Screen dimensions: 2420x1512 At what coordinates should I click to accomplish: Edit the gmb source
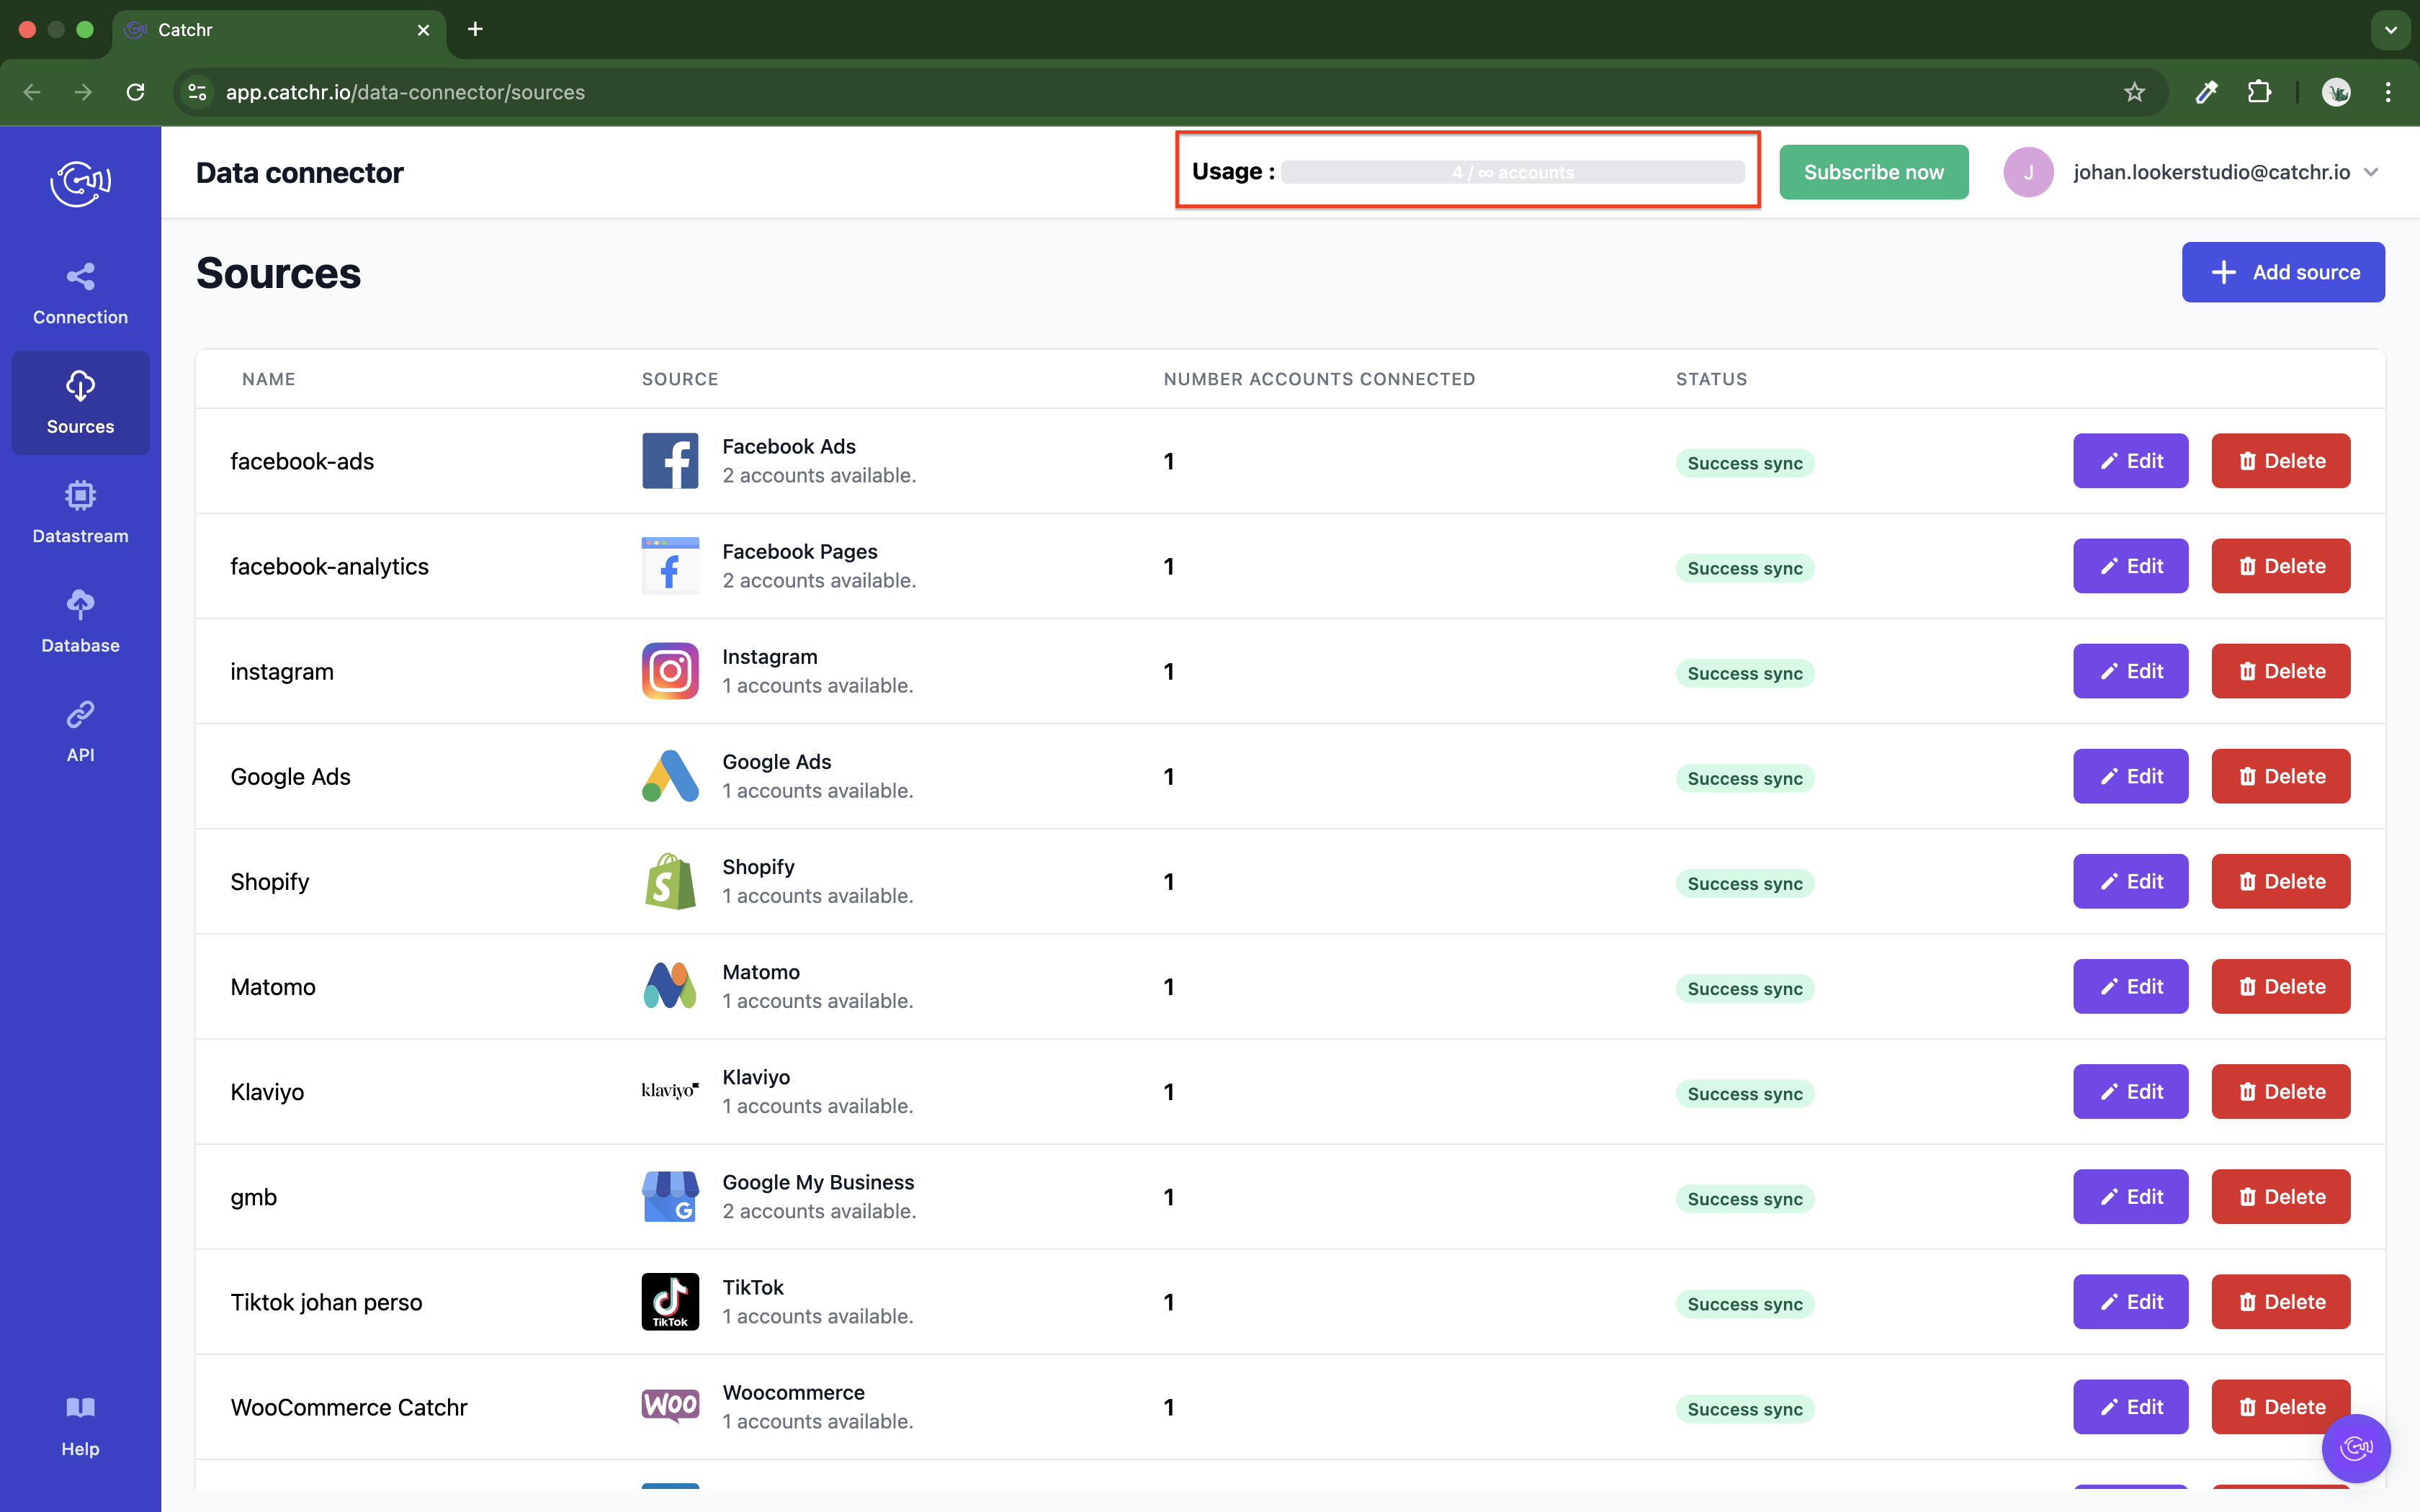click(x=2130, y=1196)
